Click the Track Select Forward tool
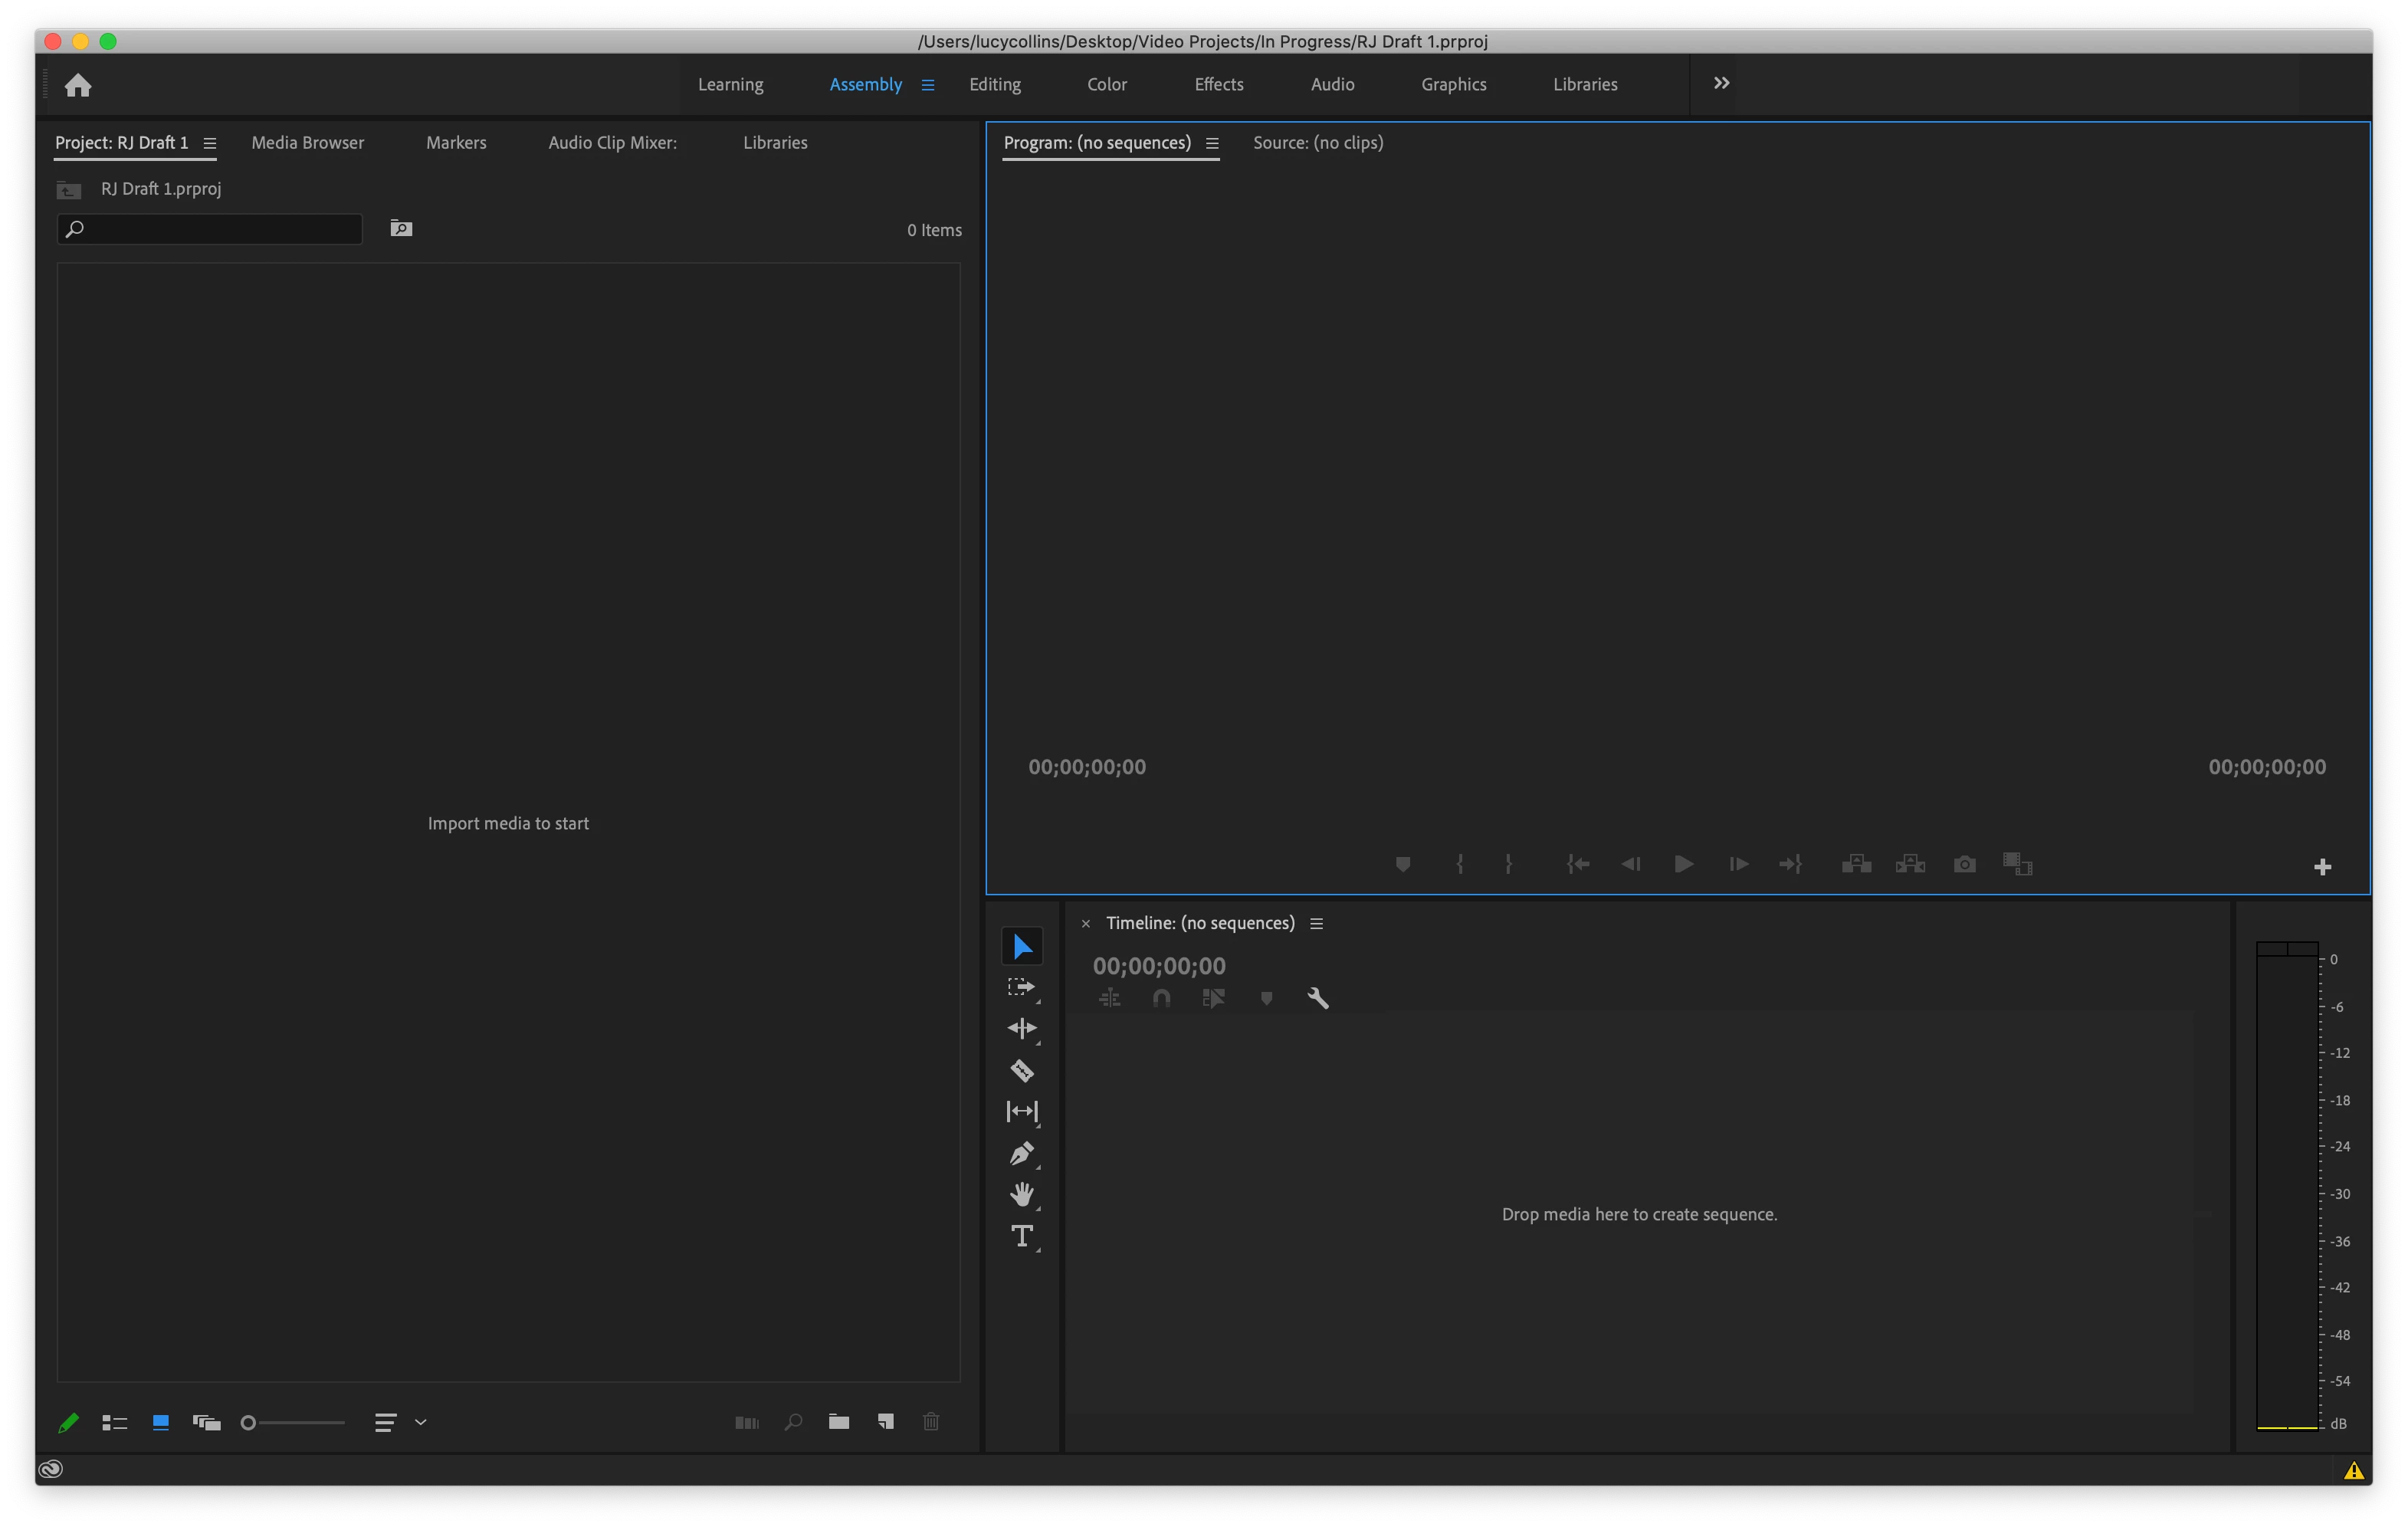Image resolution: width=2408 pixels, height=1527 pixels. [1021, 987]
